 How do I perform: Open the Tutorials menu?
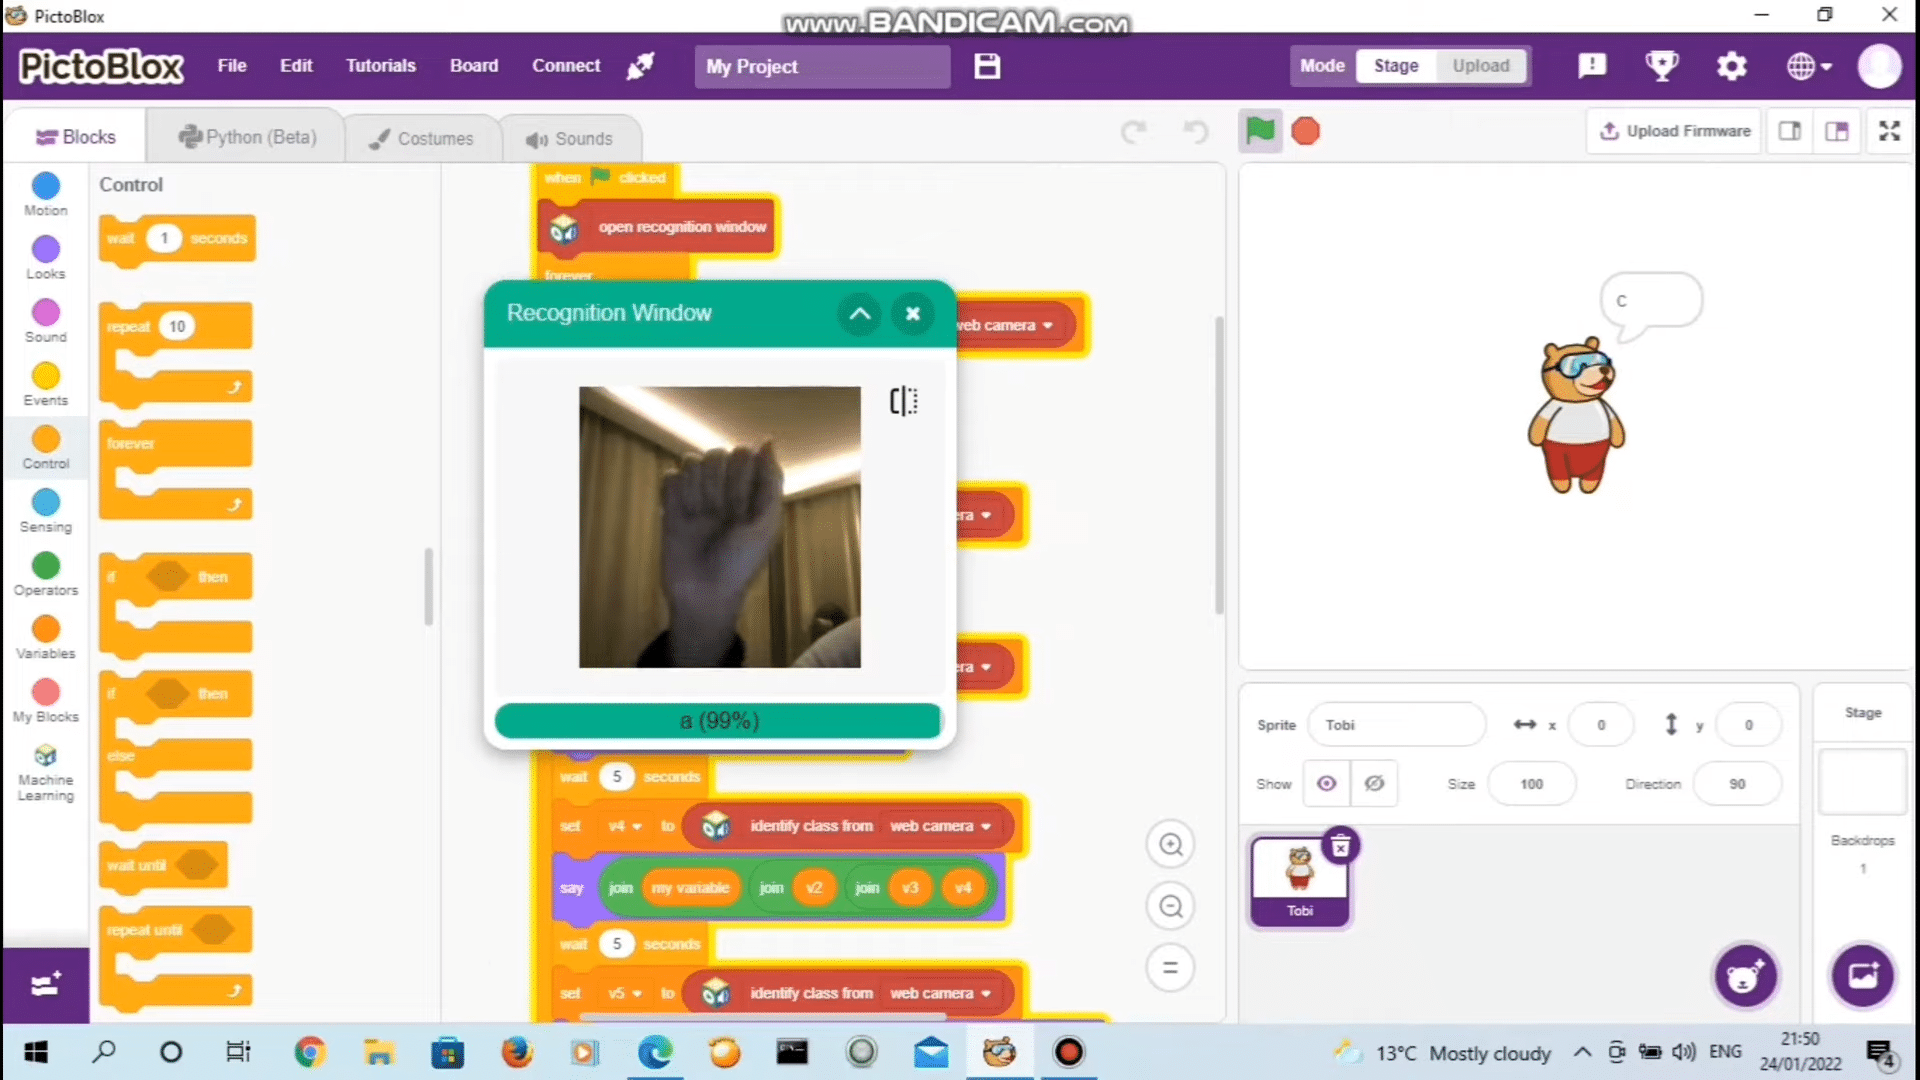pos(380,66)
